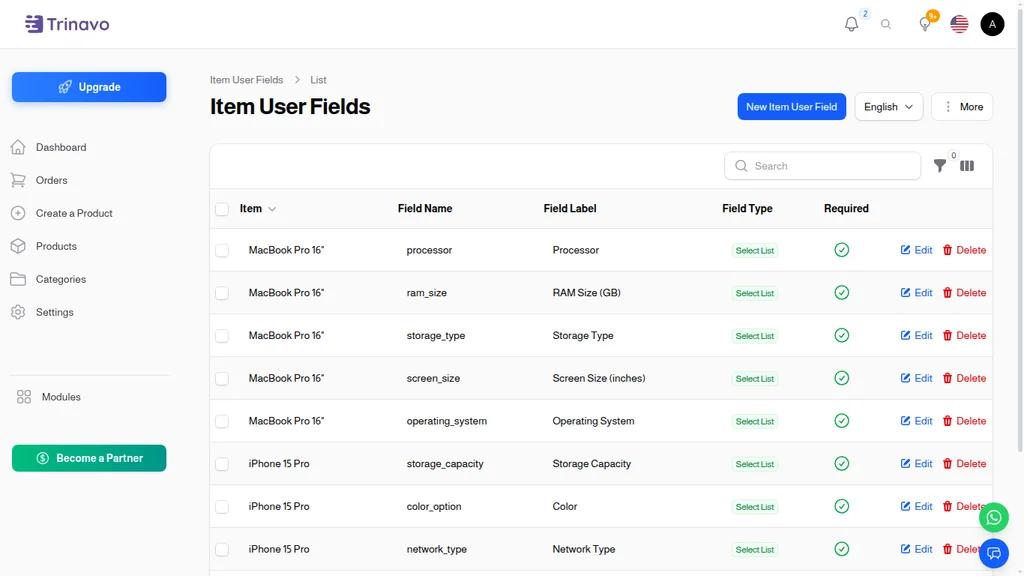
Task: Open Products in the sidebar
Action: click(56, 246)
